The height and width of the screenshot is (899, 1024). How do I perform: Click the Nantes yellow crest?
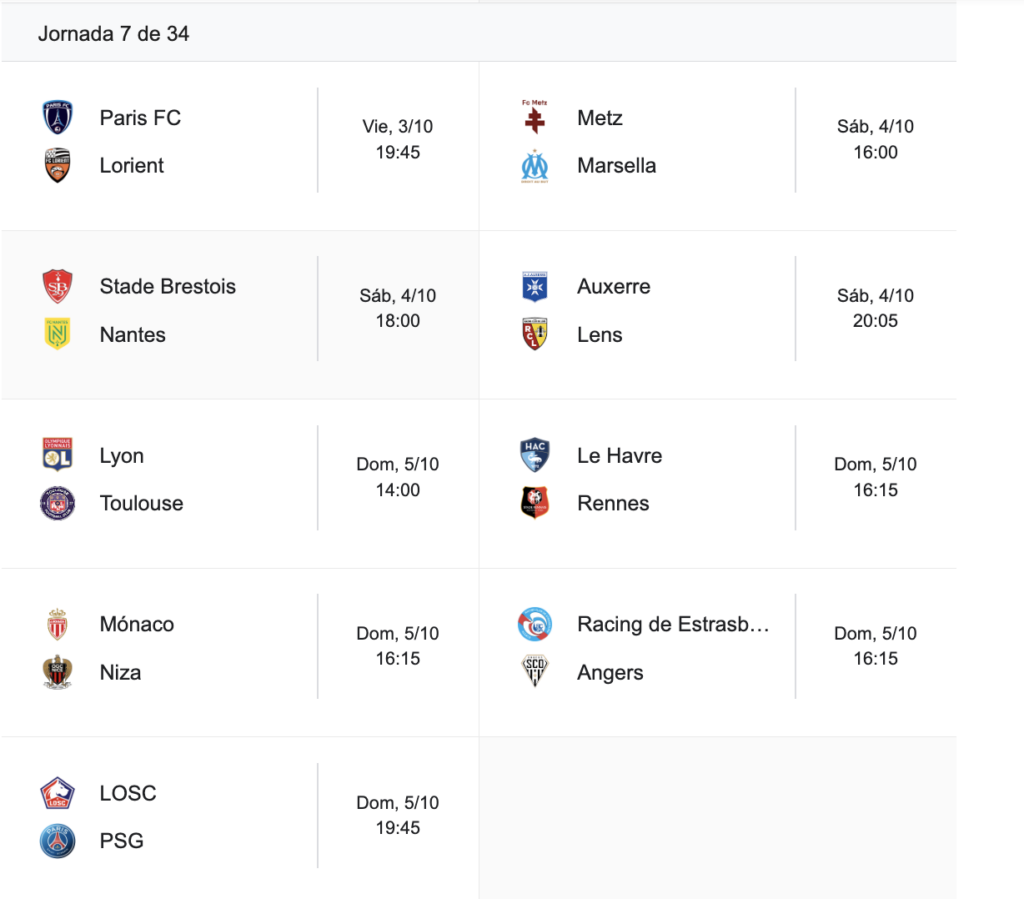click(57, 335)
